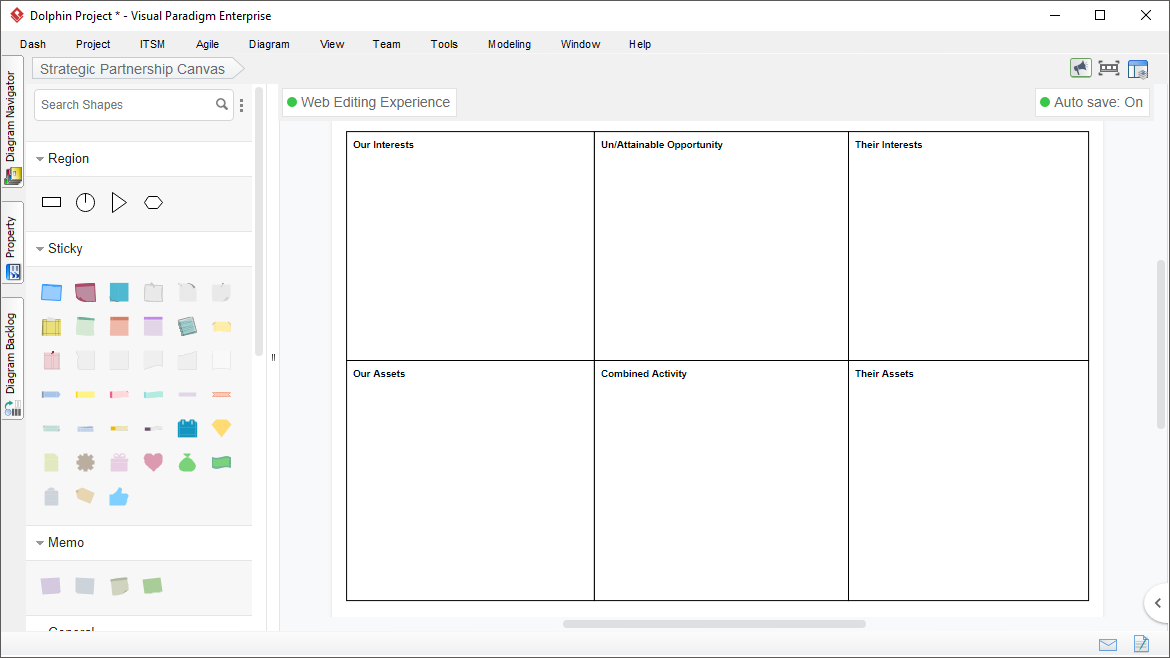Toggle the Auto save: On indicator
Image resolution: width=1170 pixels, height=658 pixels.
pyautogui.click(x=1092, y=102)
